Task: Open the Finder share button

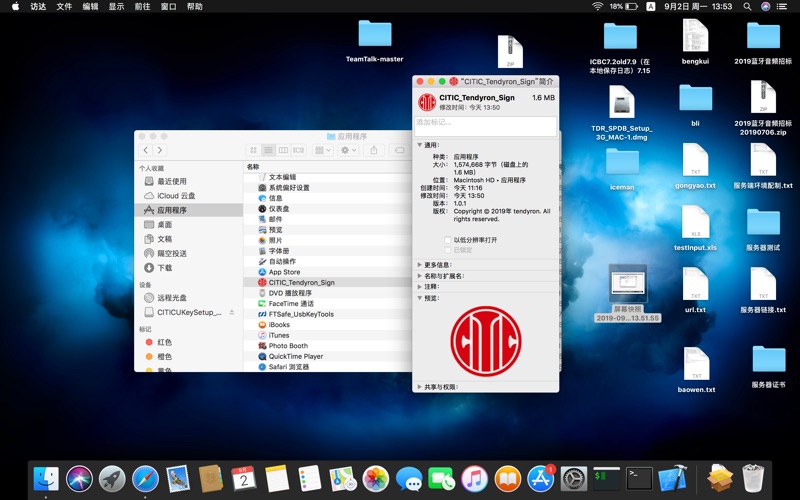Action: (x=374, y=150)
